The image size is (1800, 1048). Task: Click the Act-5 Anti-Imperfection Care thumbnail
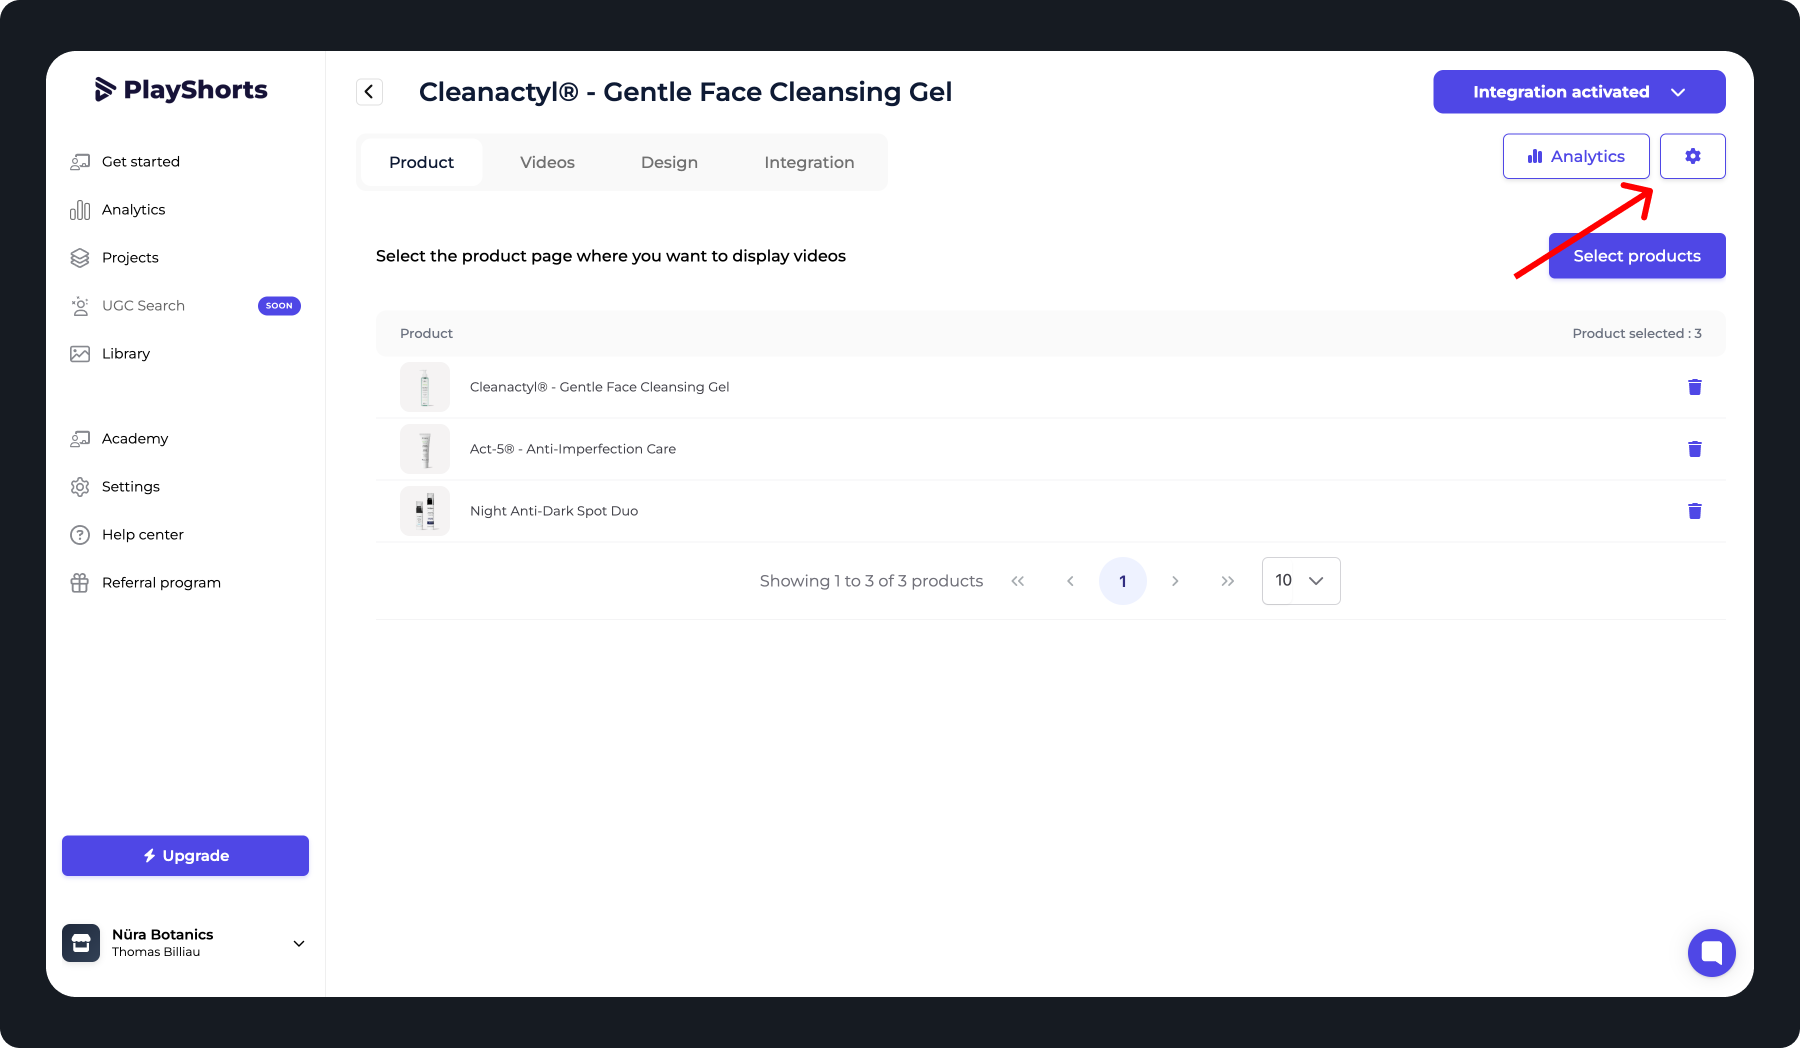click(425, 449)
